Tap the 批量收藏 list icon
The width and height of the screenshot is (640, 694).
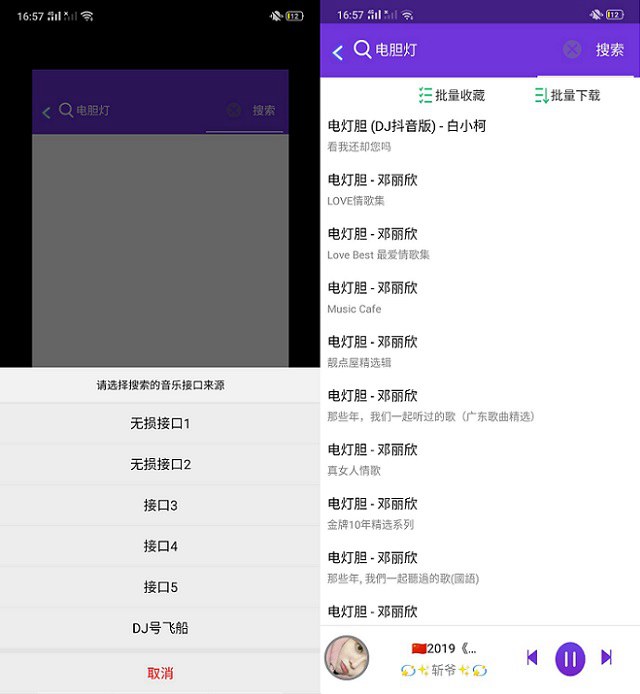tap(425, 95)
